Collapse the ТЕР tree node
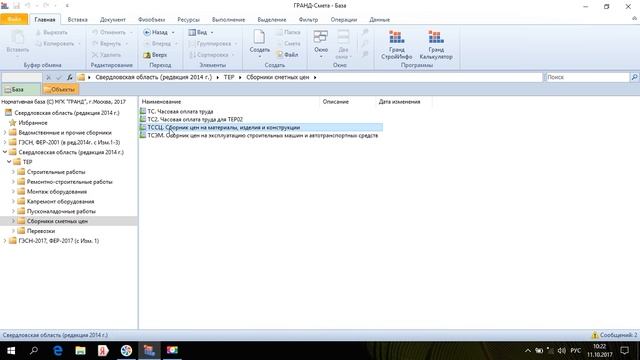Viewport: 640px width, 360px height. [9, 162]
